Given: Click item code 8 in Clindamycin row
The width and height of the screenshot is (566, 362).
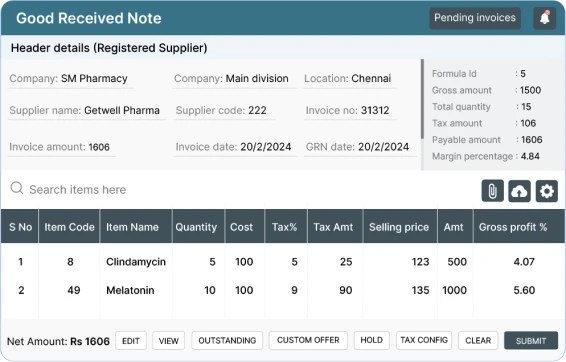Looking at the screenshot, I should 70,262.
